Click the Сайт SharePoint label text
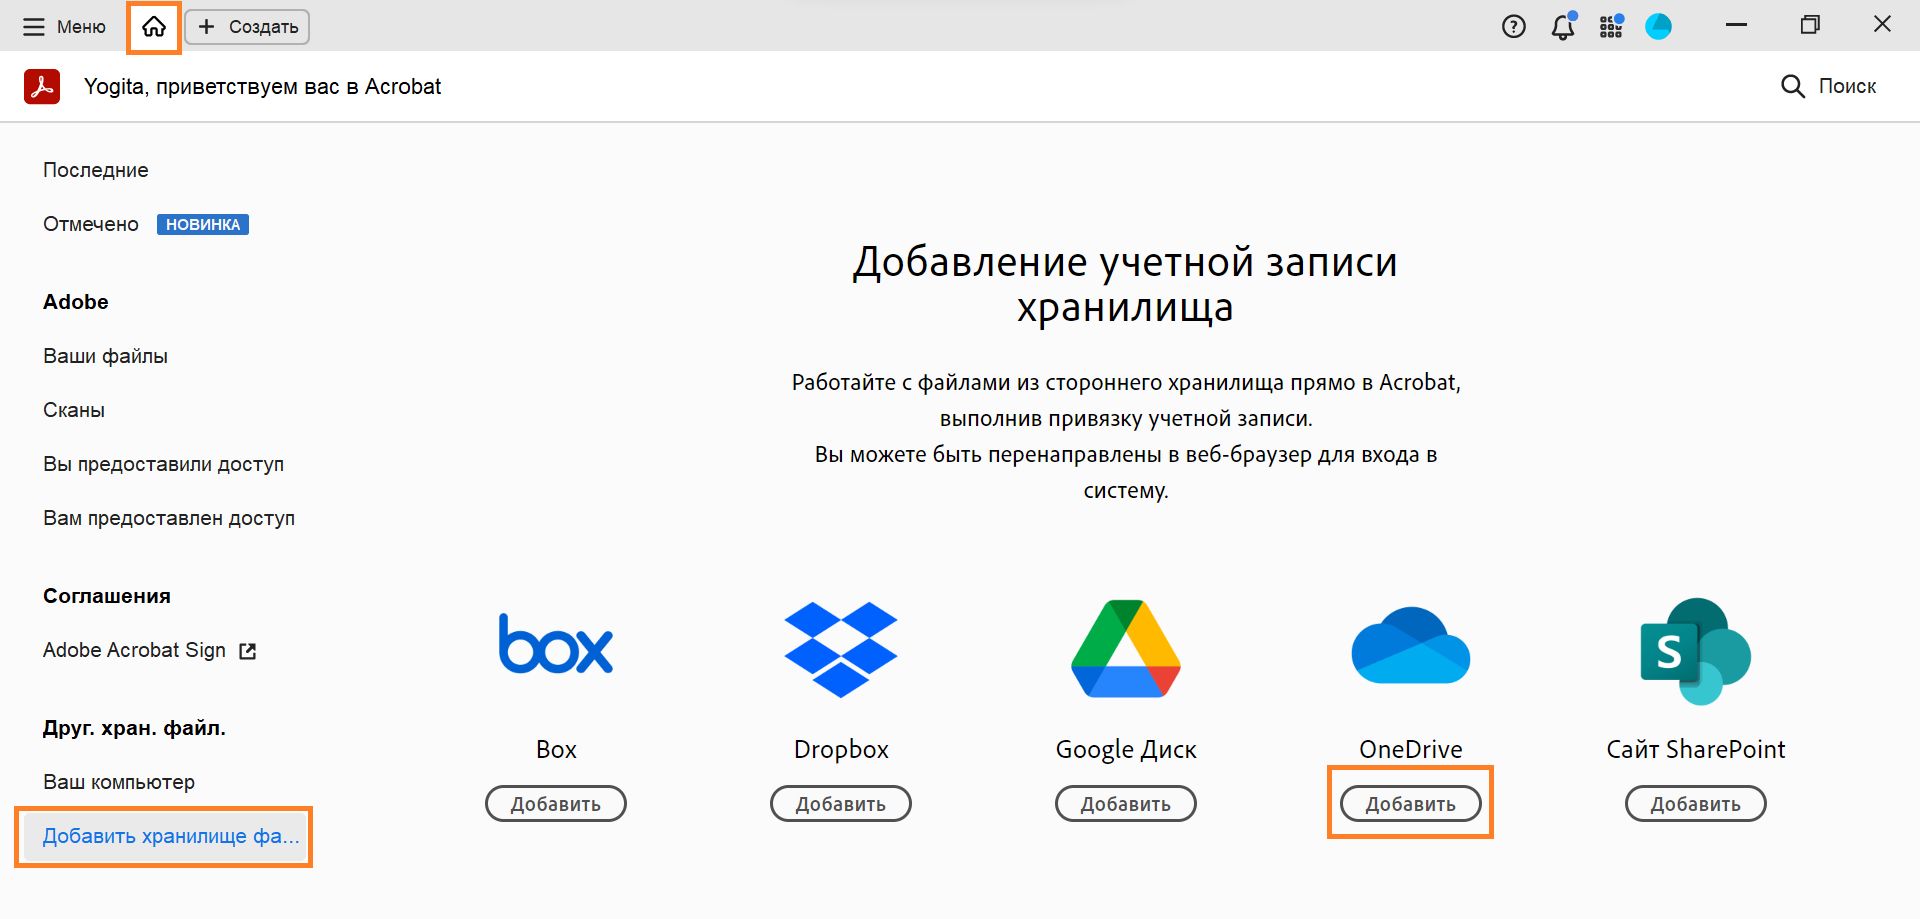The image size is (1920, 919). point(1696,749)
